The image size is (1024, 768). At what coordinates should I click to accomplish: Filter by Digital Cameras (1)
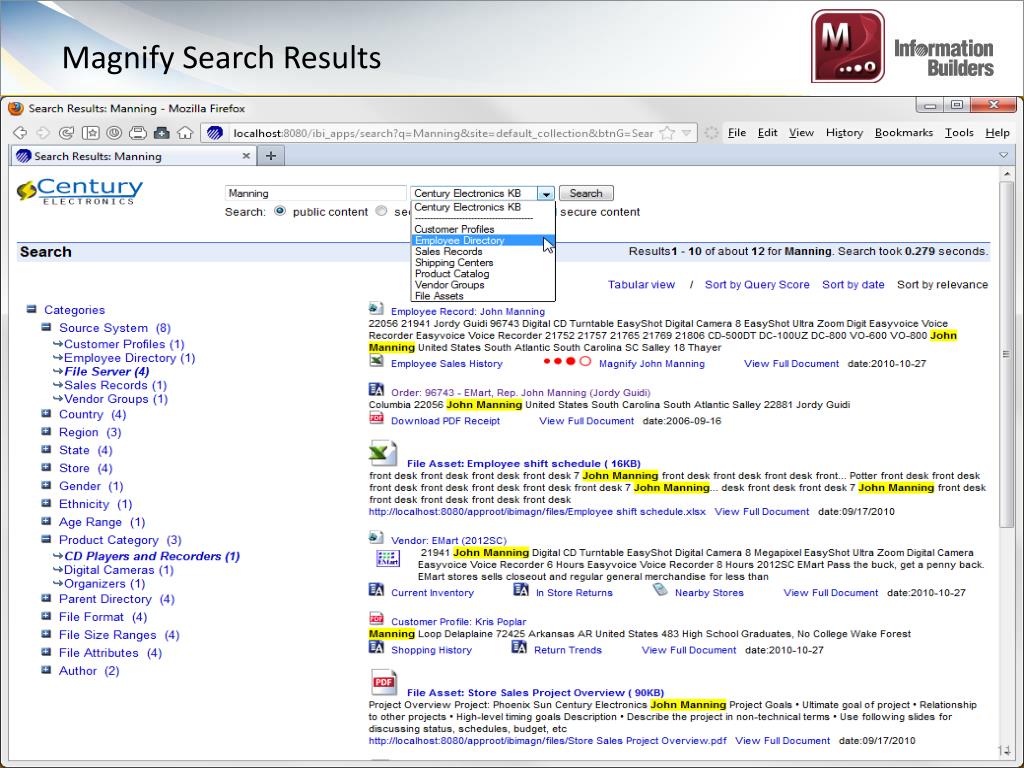[119, 570]
